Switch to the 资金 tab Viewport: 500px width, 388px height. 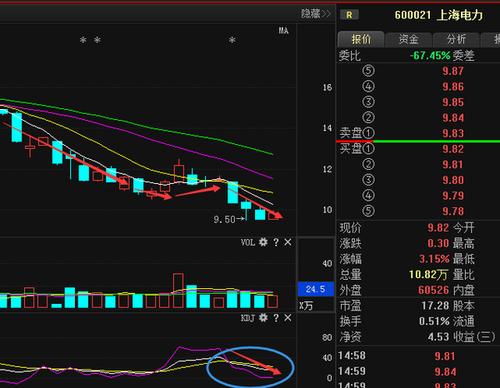tap(408, 39)
